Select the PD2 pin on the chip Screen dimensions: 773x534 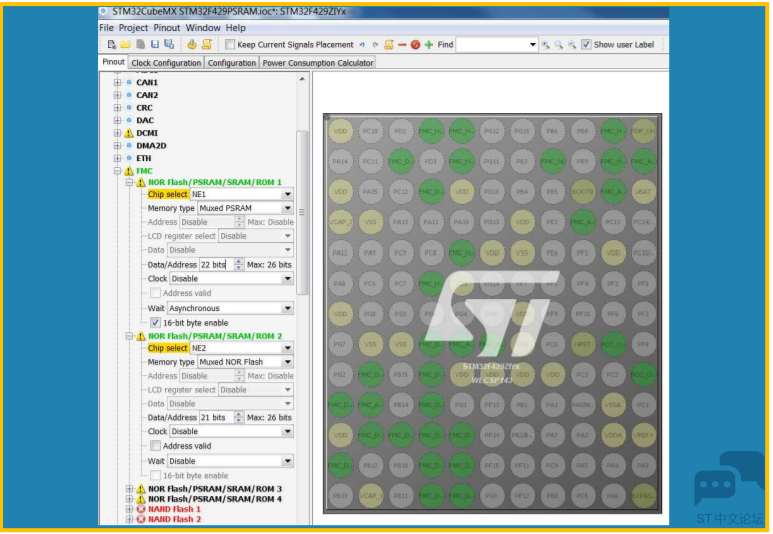click(400, 131)
